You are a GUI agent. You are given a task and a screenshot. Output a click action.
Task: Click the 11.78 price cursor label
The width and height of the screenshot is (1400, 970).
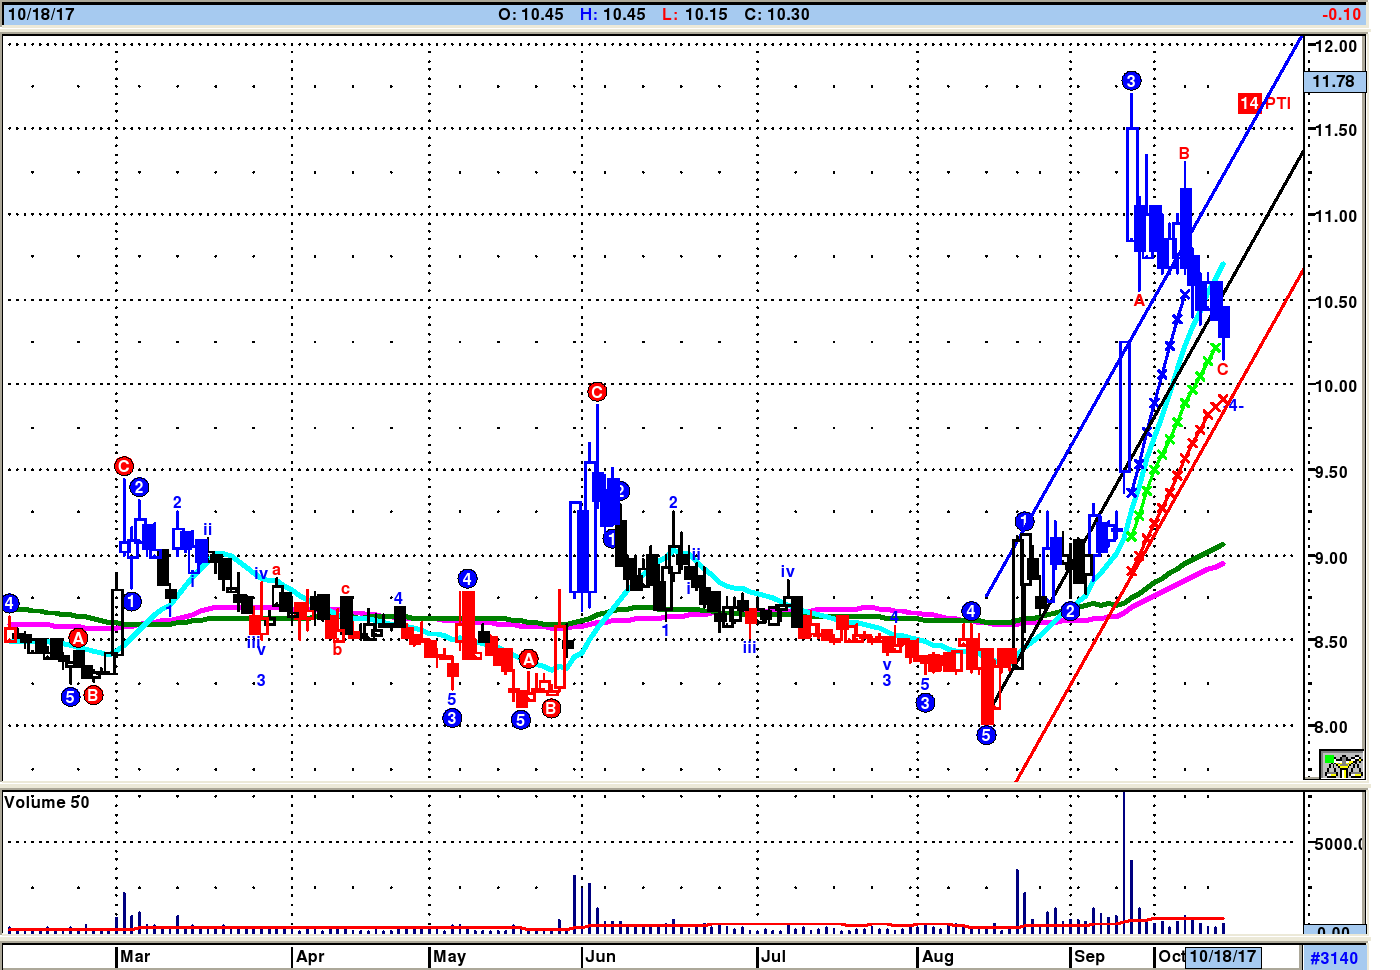(1333, 81)
